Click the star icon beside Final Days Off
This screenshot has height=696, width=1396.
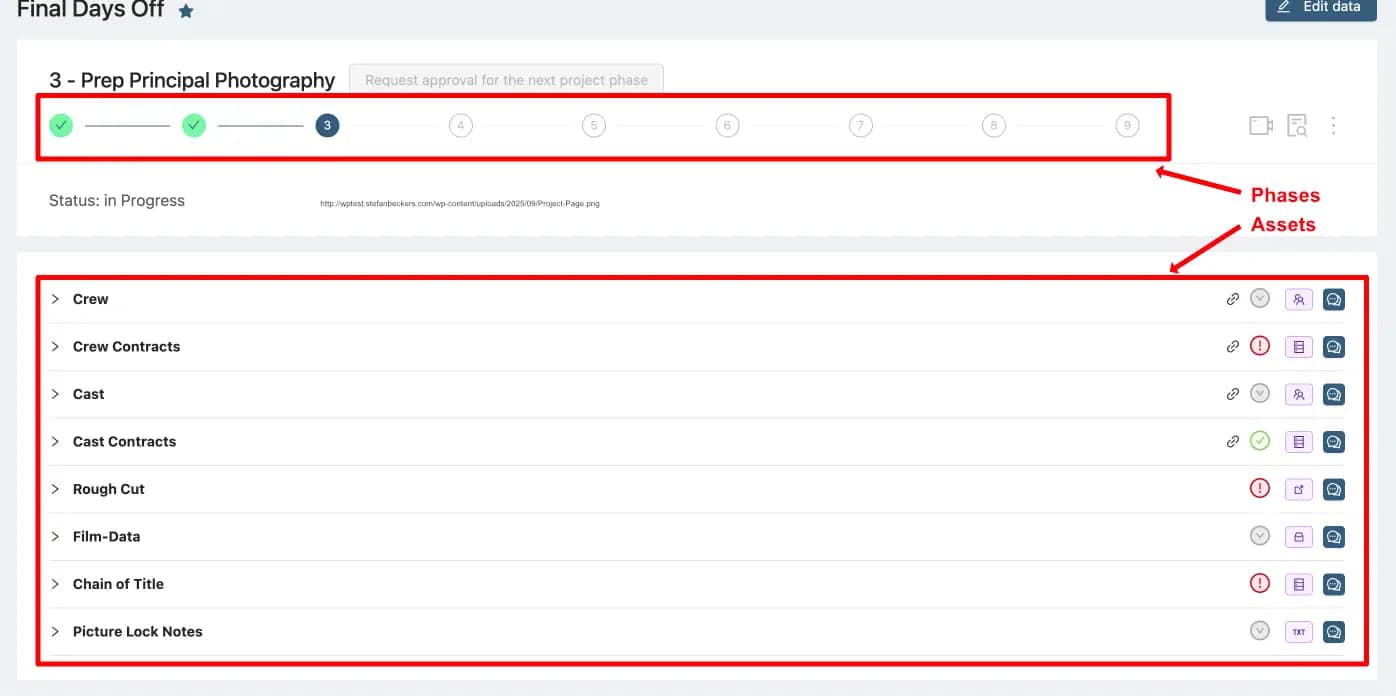tap(186, 11)
